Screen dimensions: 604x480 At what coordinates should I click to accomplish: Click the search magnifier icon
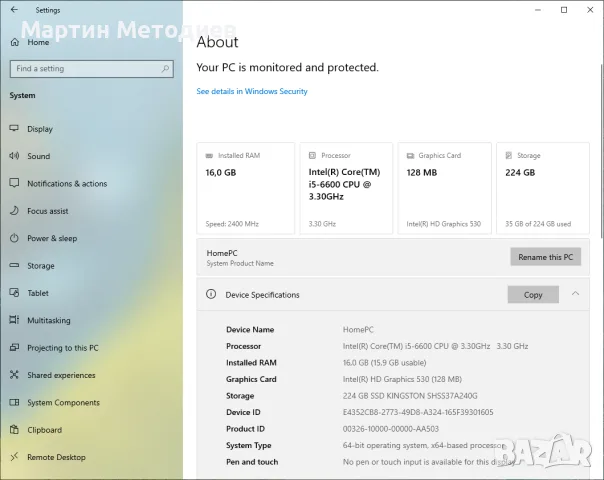click(x=165, y=69)
